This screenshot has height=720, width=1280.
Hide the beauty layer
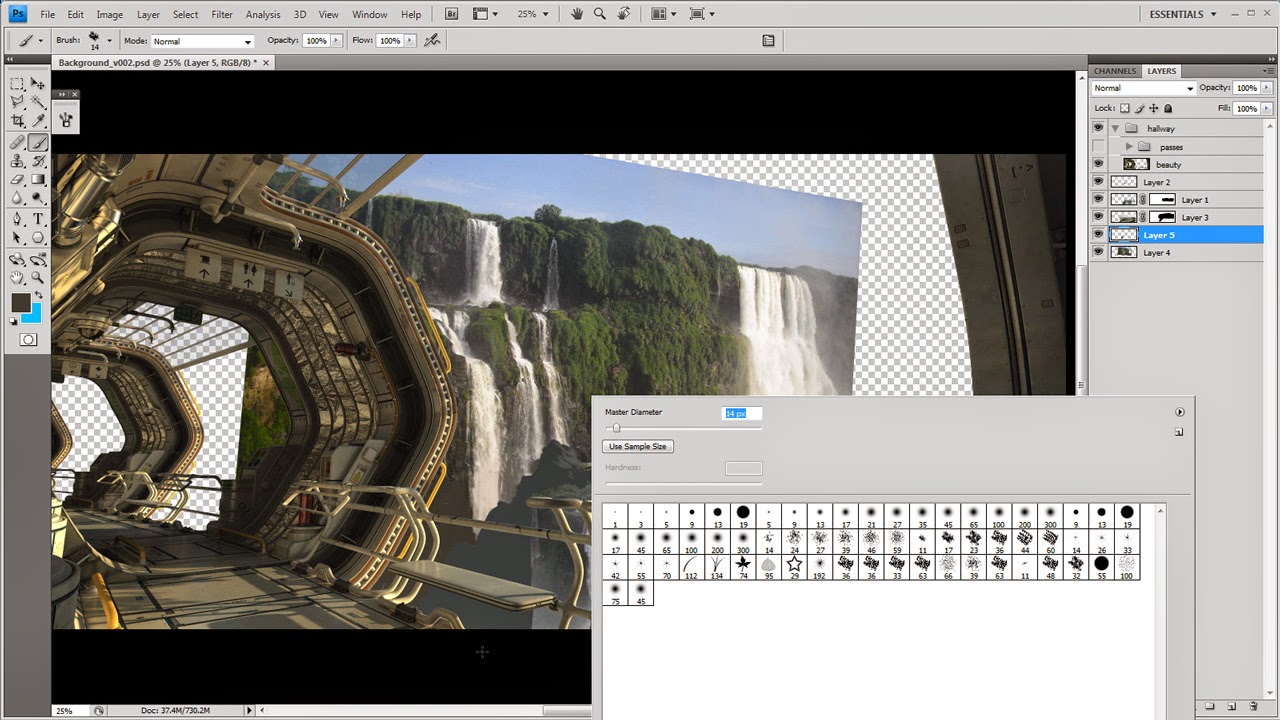coord(1098,164)
